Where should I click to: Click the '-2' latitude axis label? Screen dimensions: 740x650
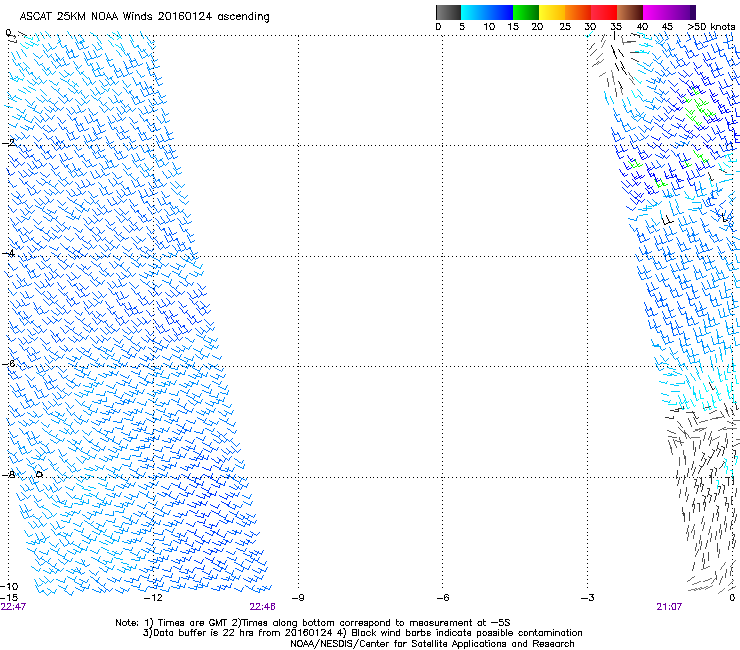(9, 143)
